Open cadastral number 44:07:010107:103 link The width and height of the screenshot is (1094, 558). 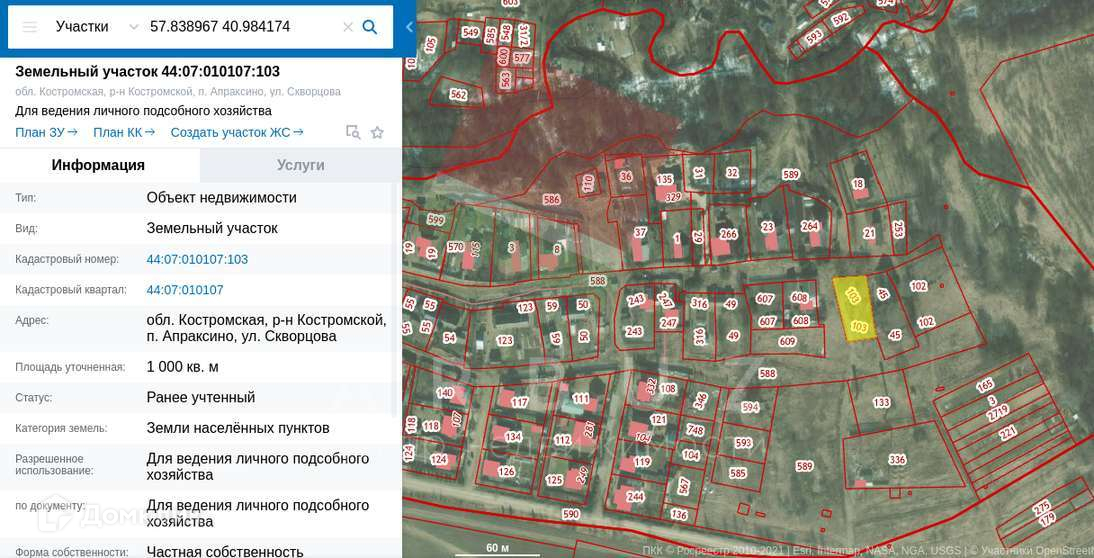(x=197, y=259)
